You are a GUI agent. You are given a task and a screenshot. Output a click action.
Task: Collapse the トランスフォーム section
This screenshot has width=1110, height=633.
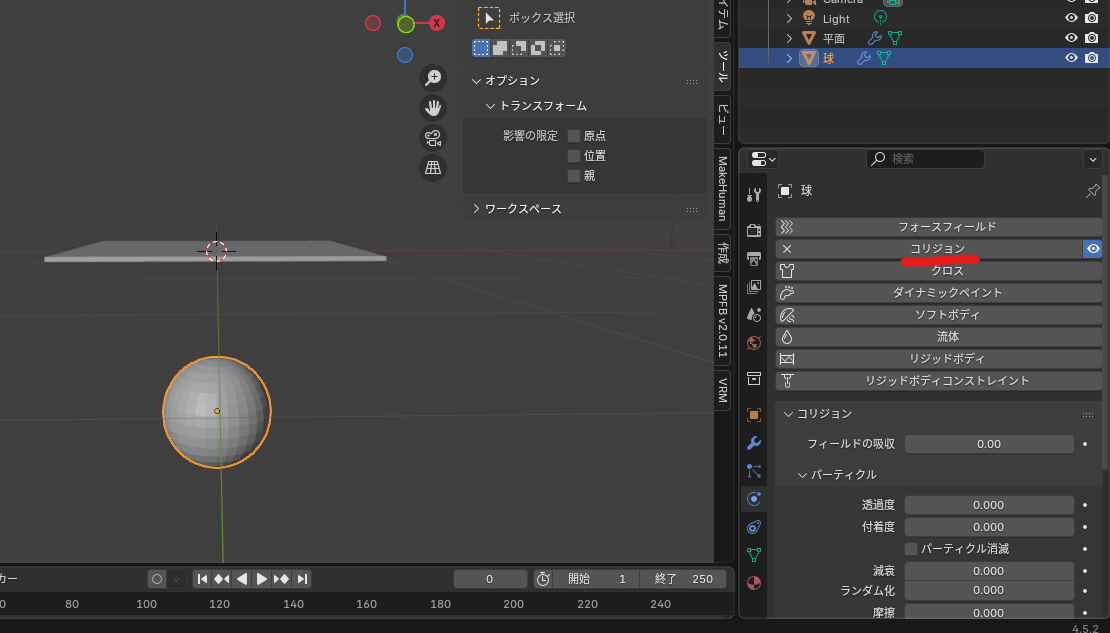490,106
